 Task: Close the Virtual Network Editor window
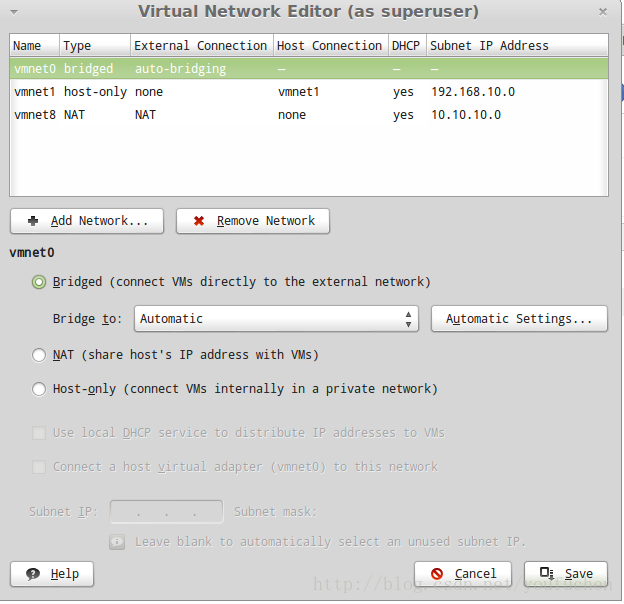click(x=603, y=12)
